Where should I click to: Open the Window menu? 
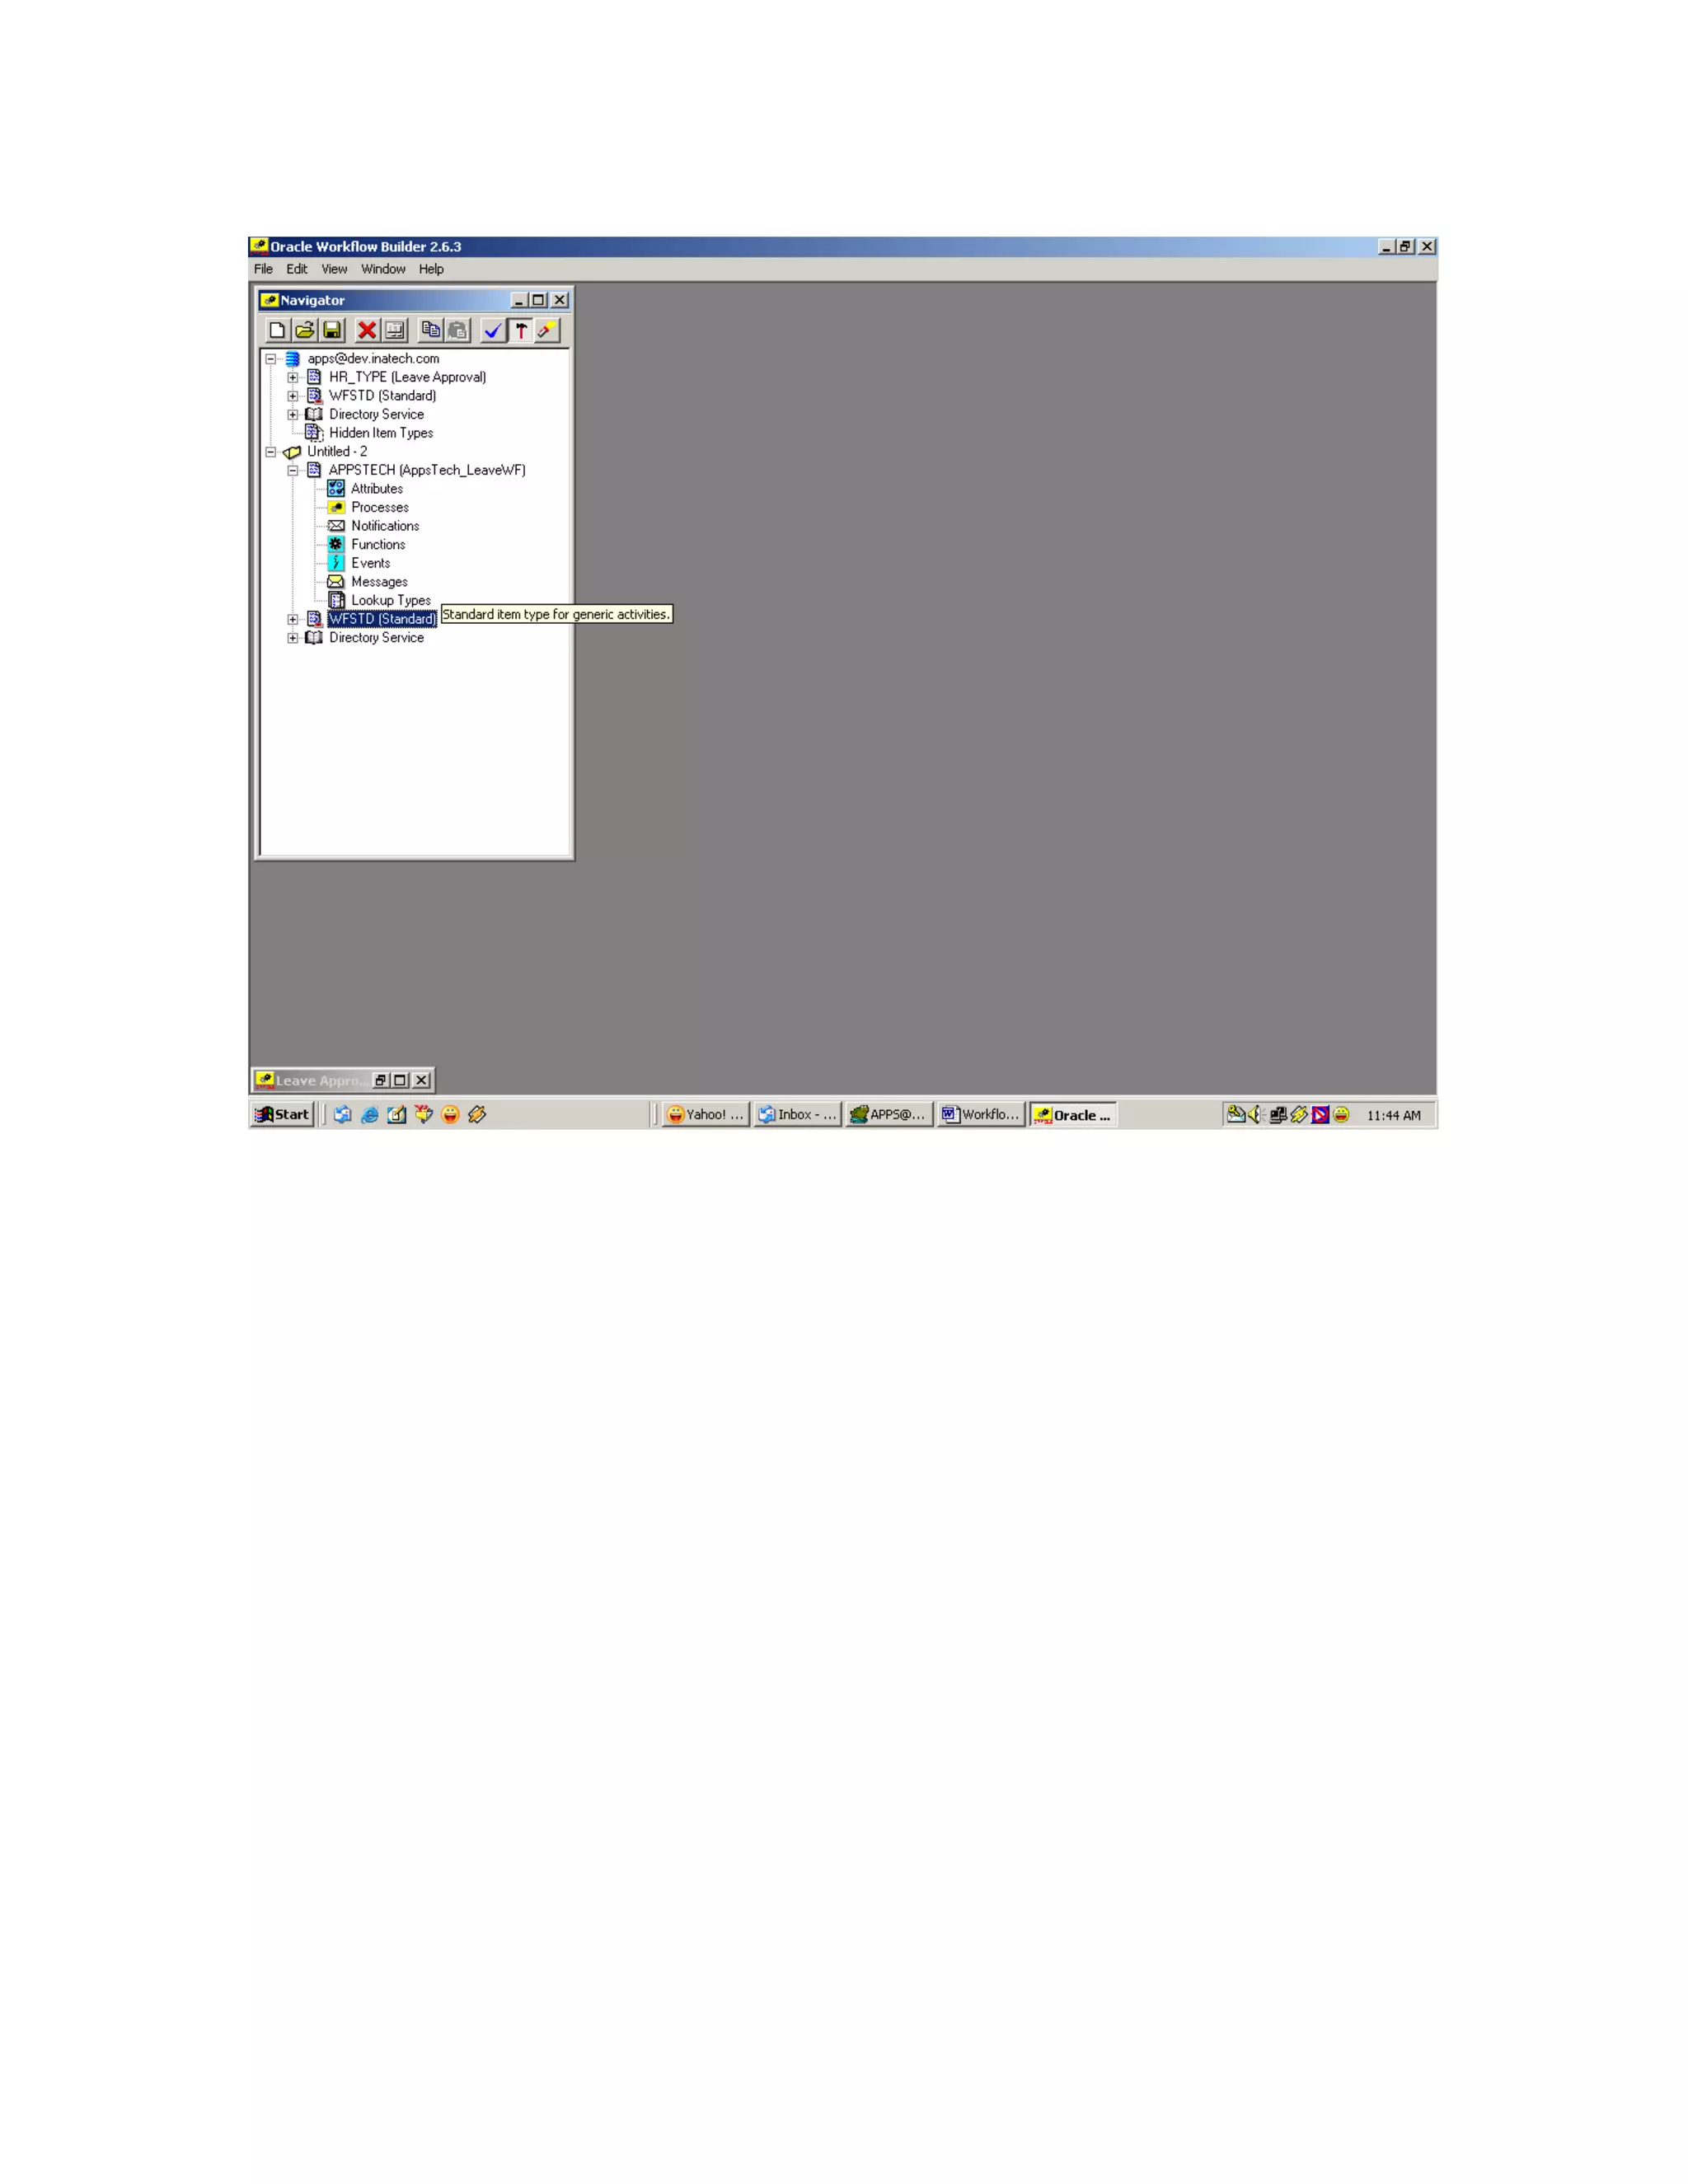[x=383, y=269]
